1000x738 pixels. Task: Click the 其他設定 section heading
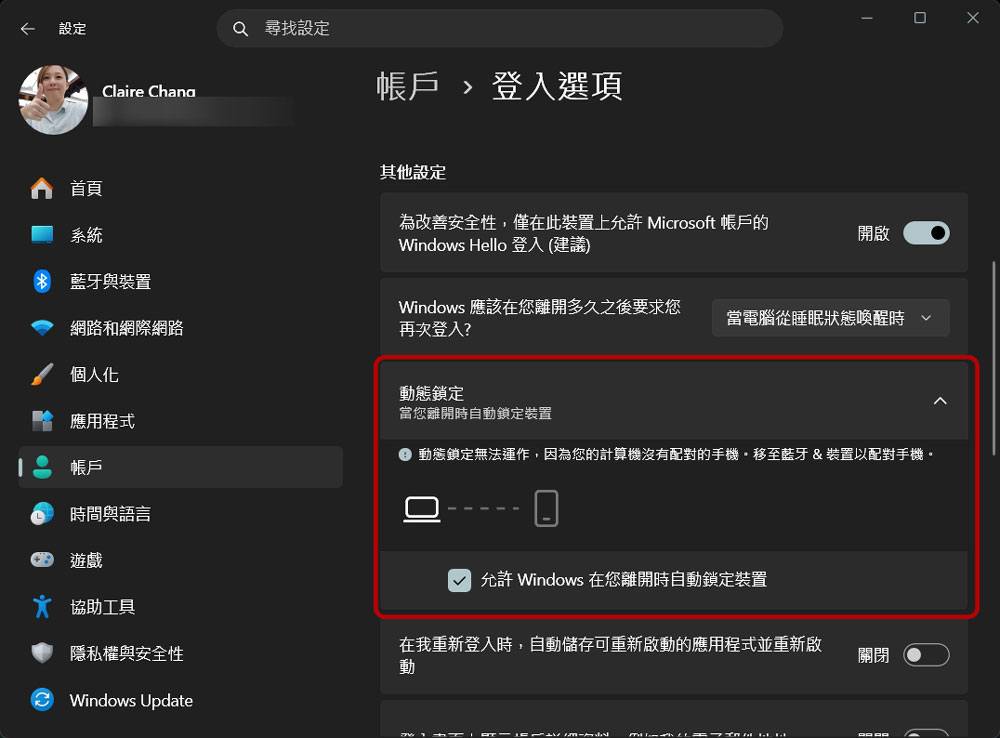tap(413, 172)
